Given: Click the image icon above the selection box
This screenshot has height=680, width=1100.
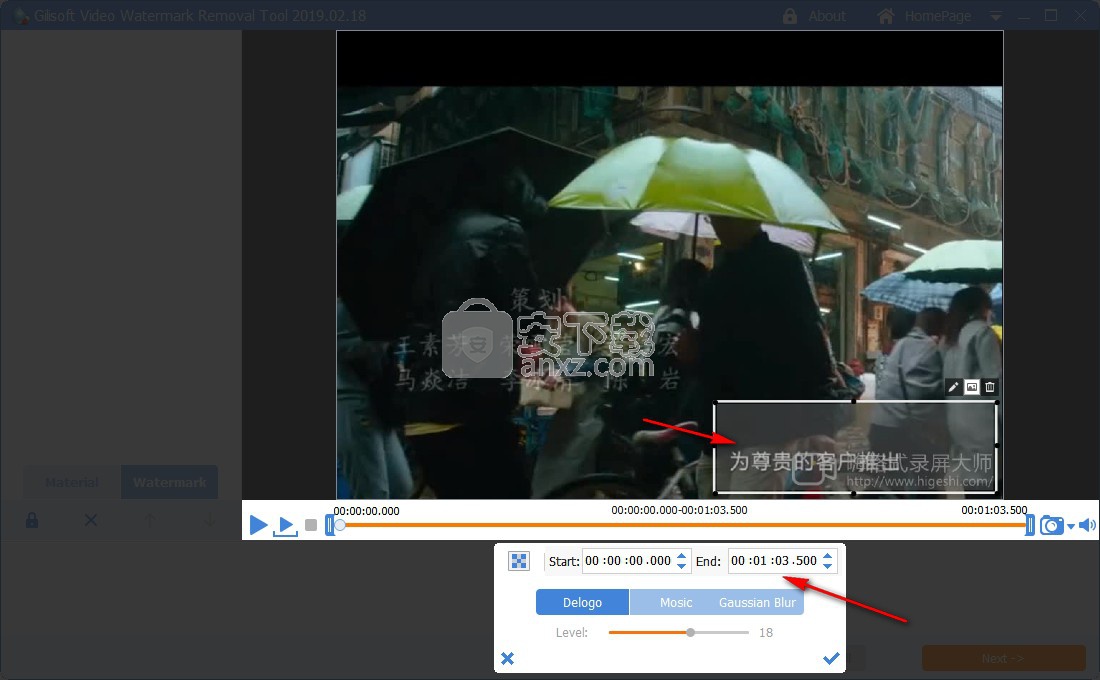Looking at the screenshot, I should [972, 387].
